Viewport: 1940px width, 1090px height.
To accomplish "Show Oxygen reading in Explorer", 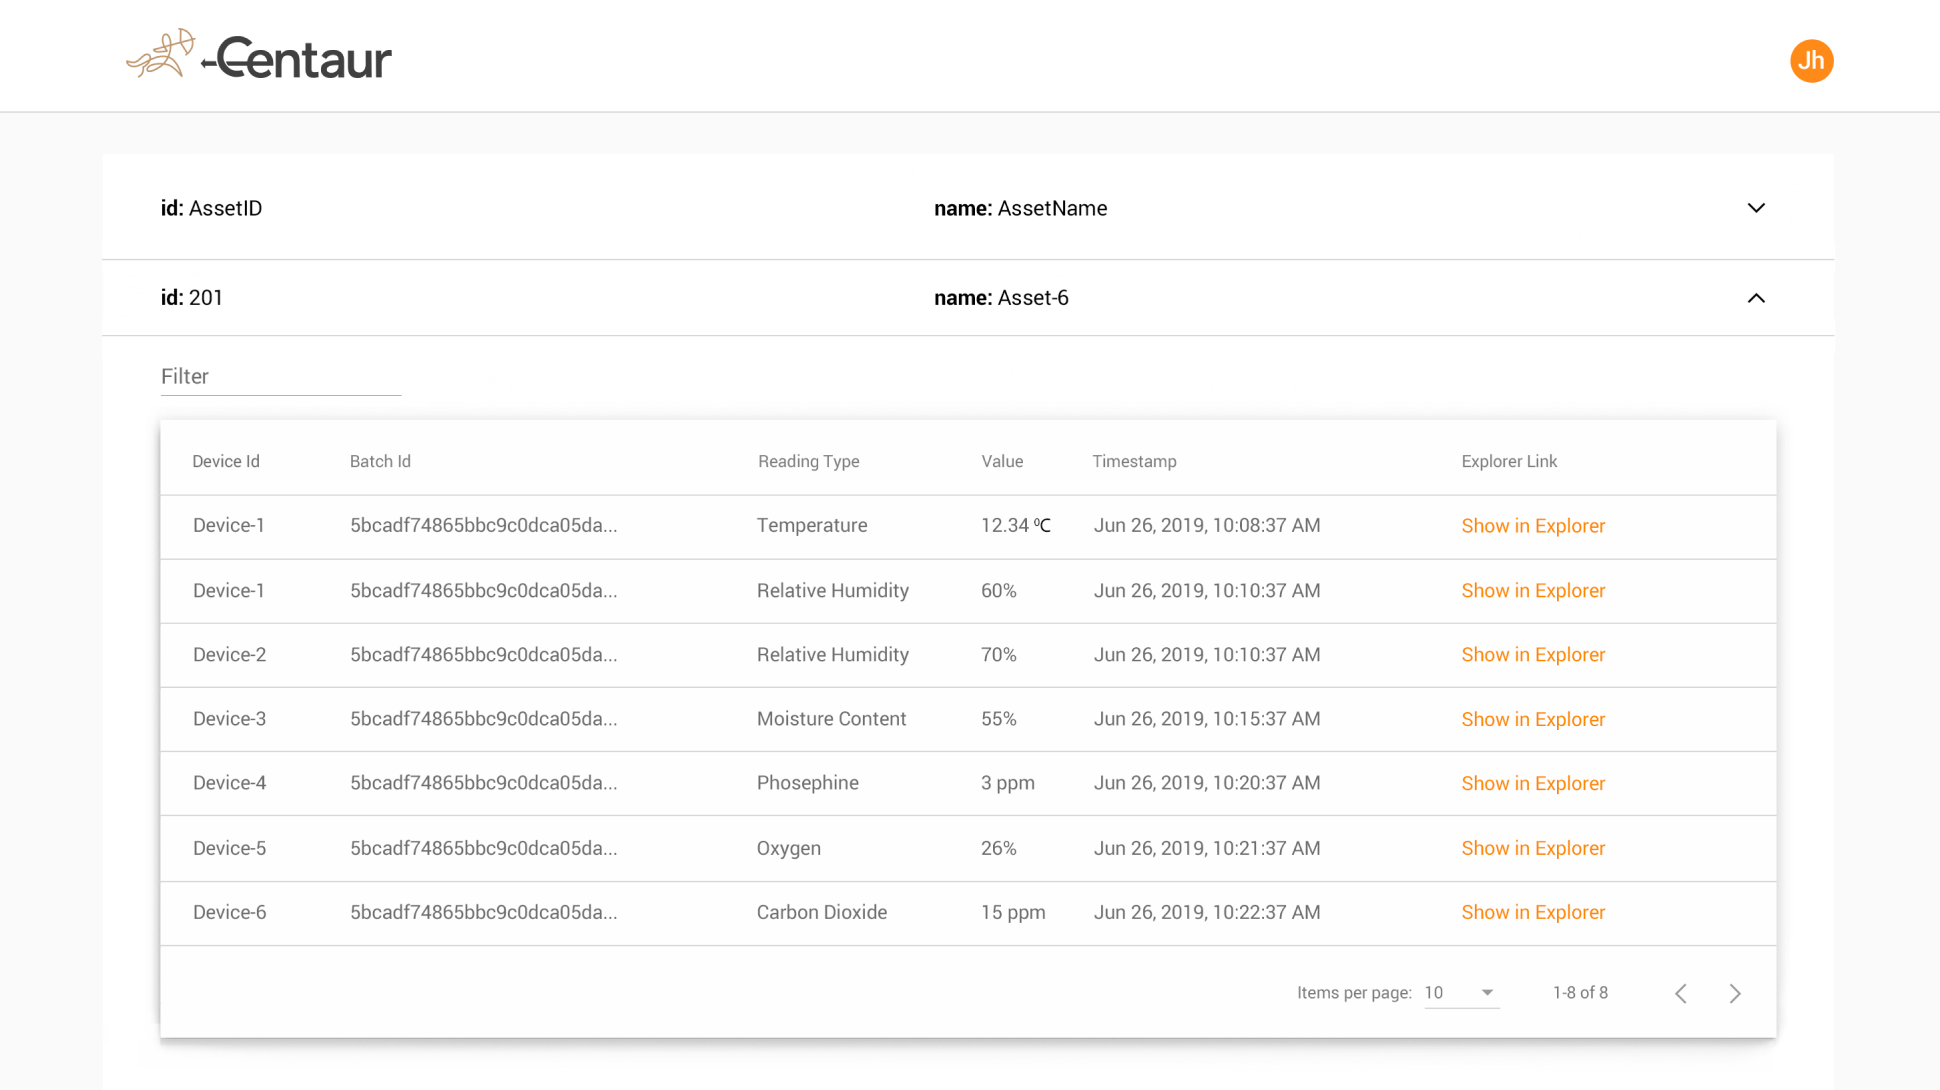I will point(1532,848).
